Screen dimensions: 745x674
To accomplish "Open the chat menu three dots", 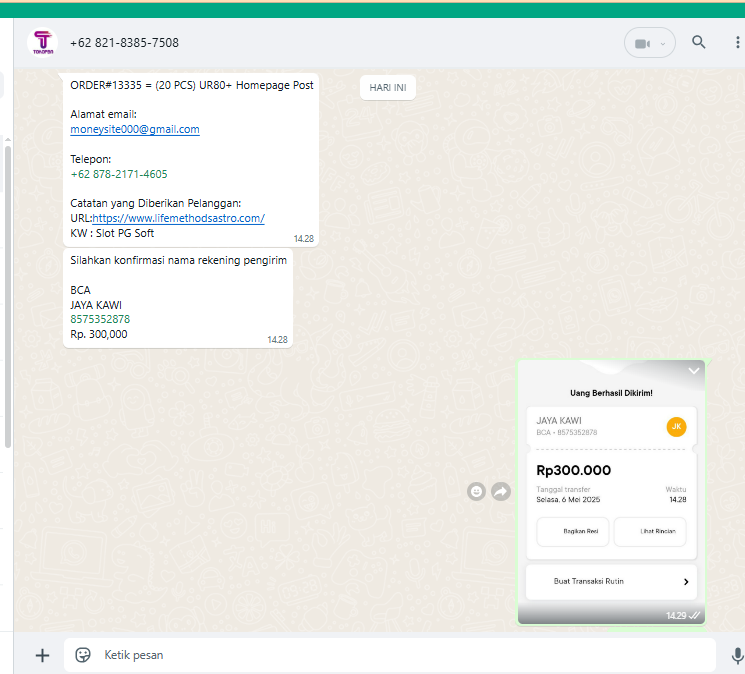I will [738, 43].
